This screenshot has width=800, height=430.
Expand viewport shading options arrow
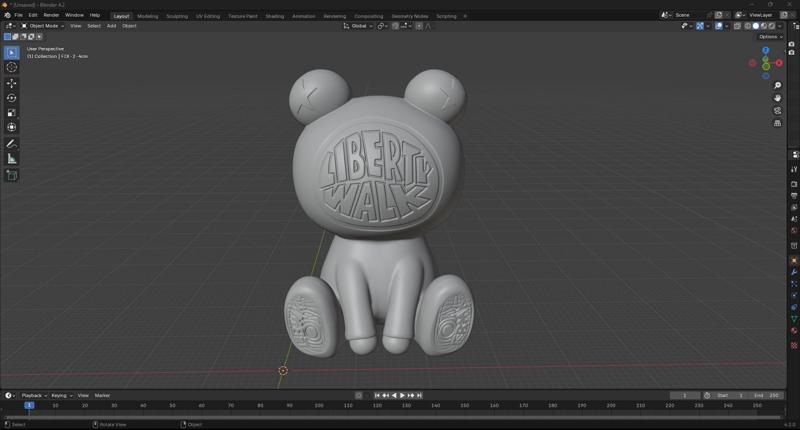click(780, 26)
